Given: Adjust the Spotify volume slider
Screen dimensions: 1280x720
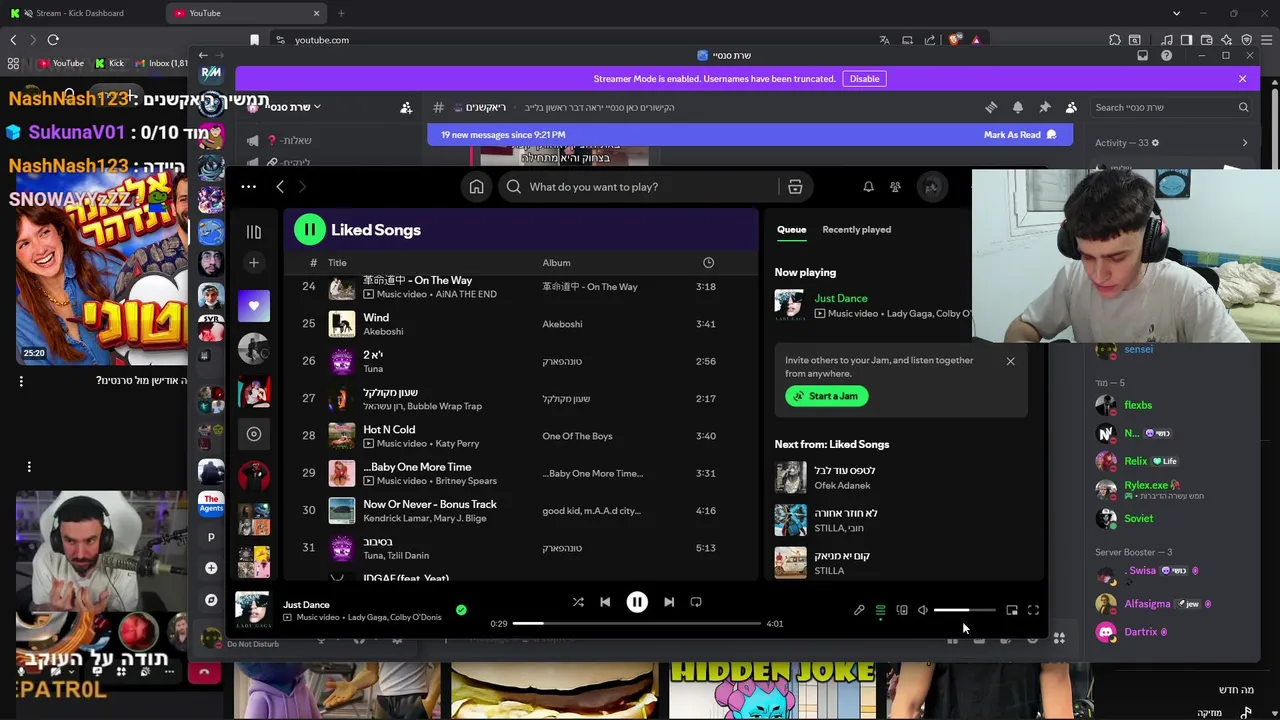Looking at the screenshot, I should (x=964, y=610).
